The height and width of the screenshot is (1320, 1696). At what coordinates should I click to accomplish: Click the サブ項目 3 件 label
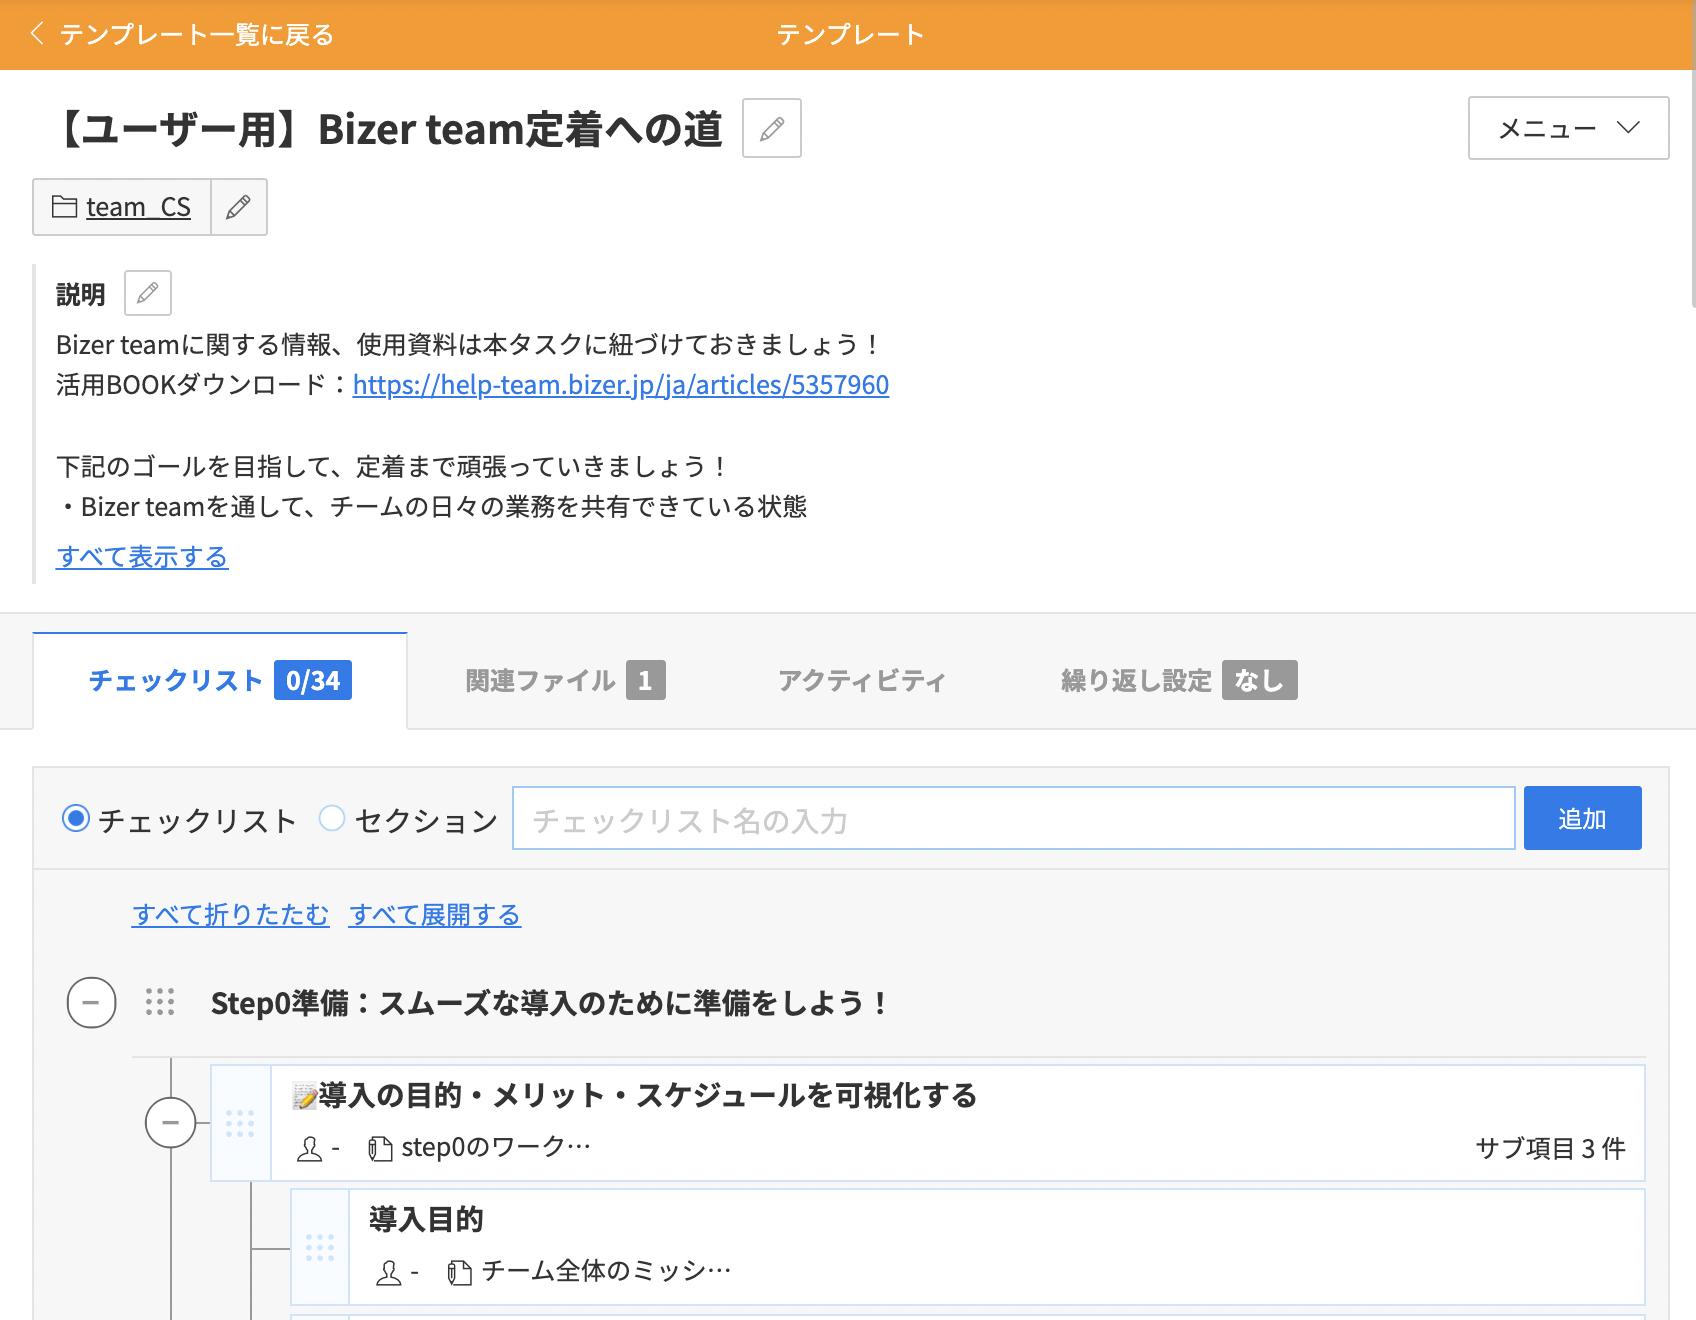point(1550,1148)
